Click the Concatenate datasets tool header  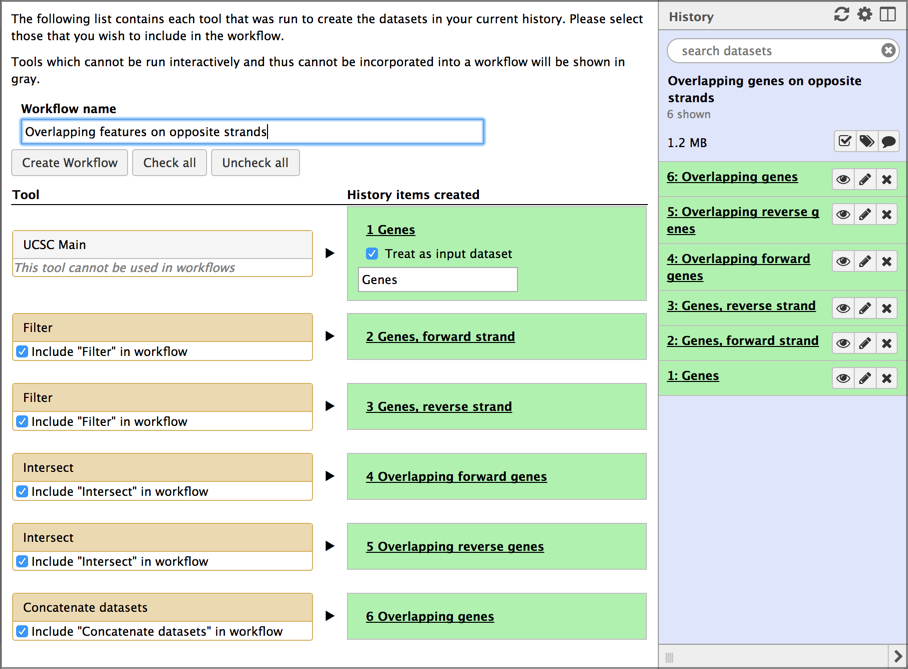coord(162,607)
